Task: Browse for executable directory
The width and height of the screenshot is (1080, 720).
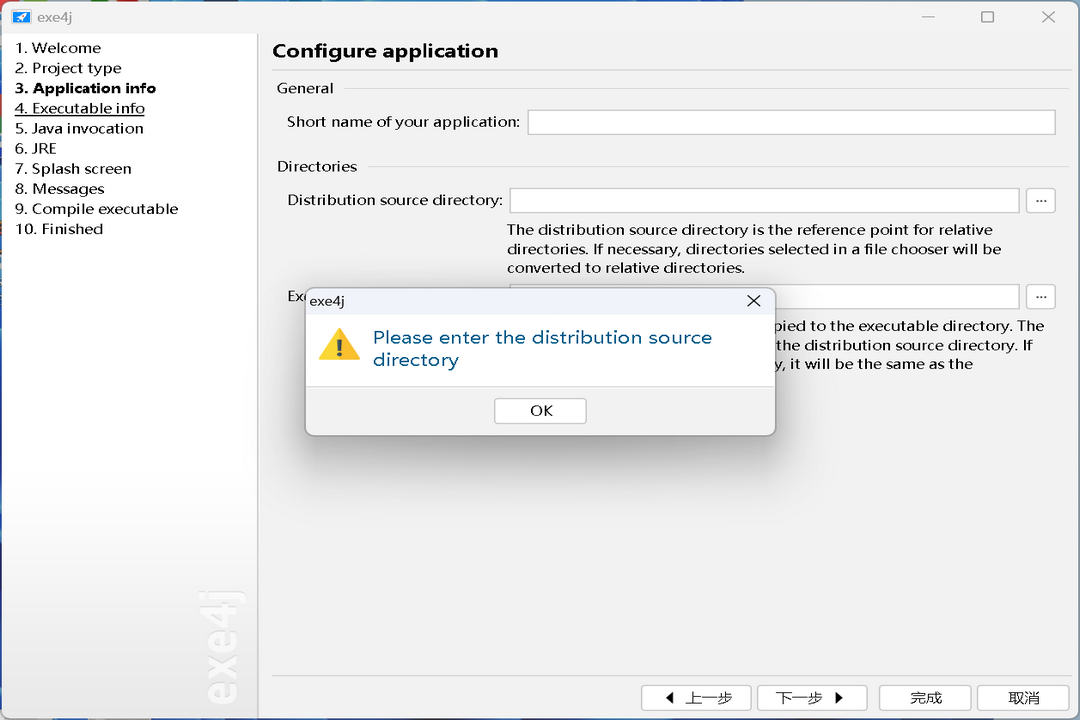Action: [1040, 296]
